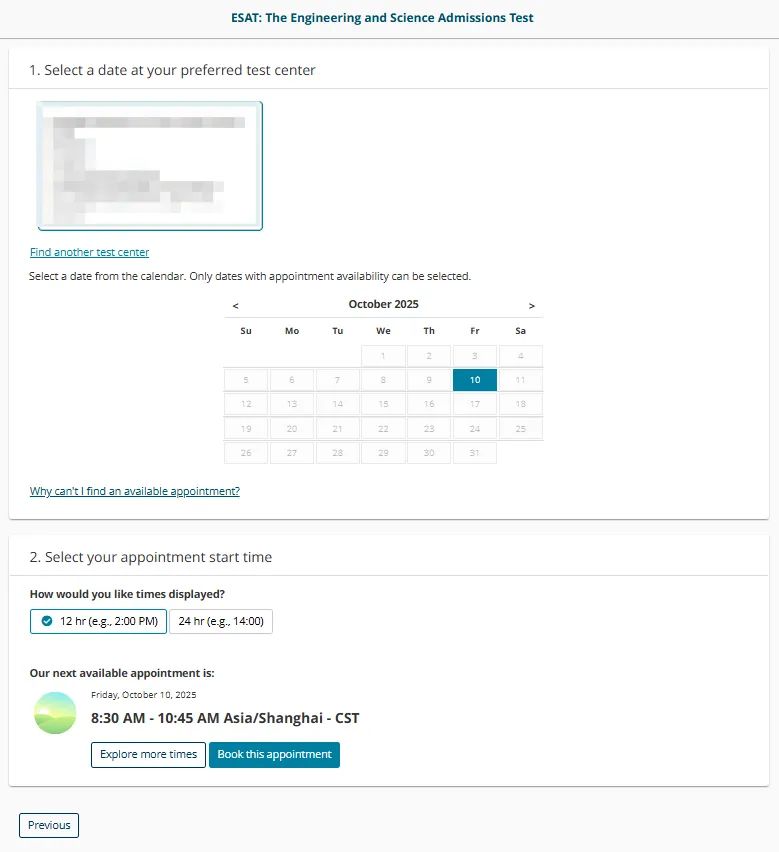779x852 pixels.
Task: Go to previous month with left arrow
Action: [x=235, y=306]
